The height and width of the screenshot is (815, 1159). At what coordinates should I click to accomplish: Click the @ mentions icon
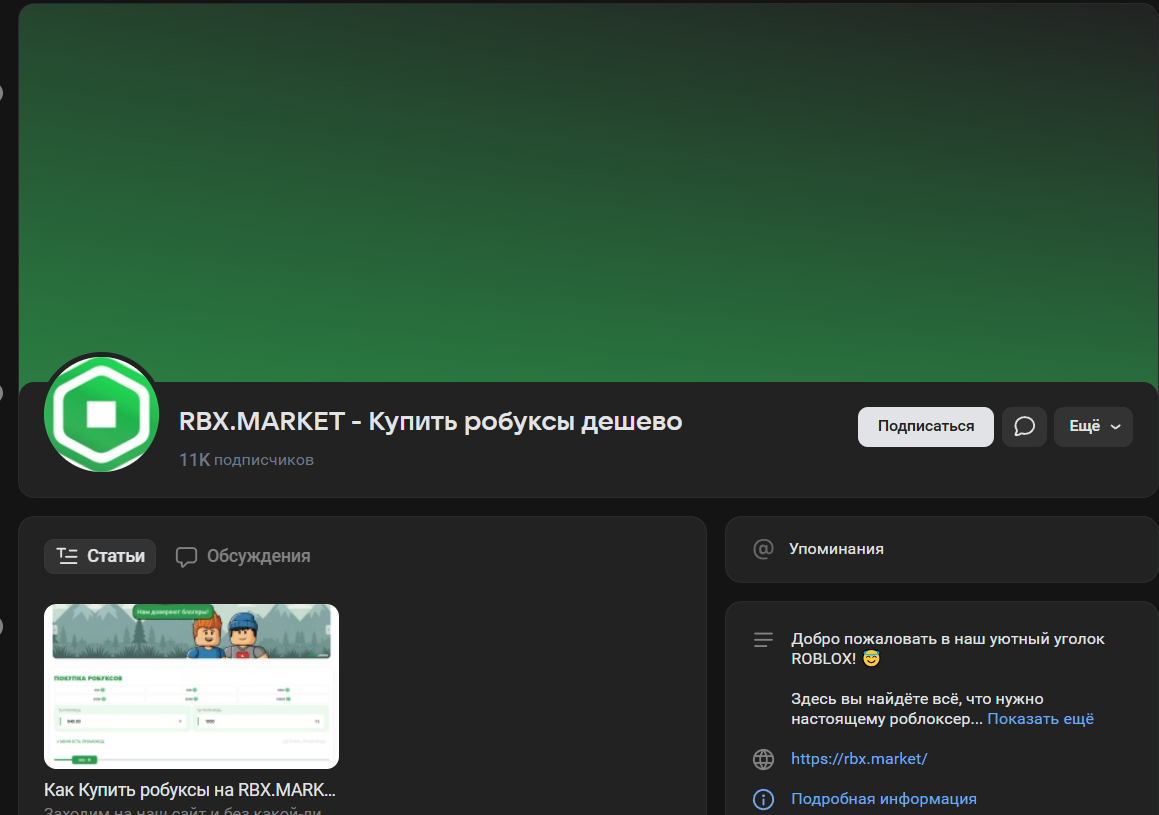764,549
